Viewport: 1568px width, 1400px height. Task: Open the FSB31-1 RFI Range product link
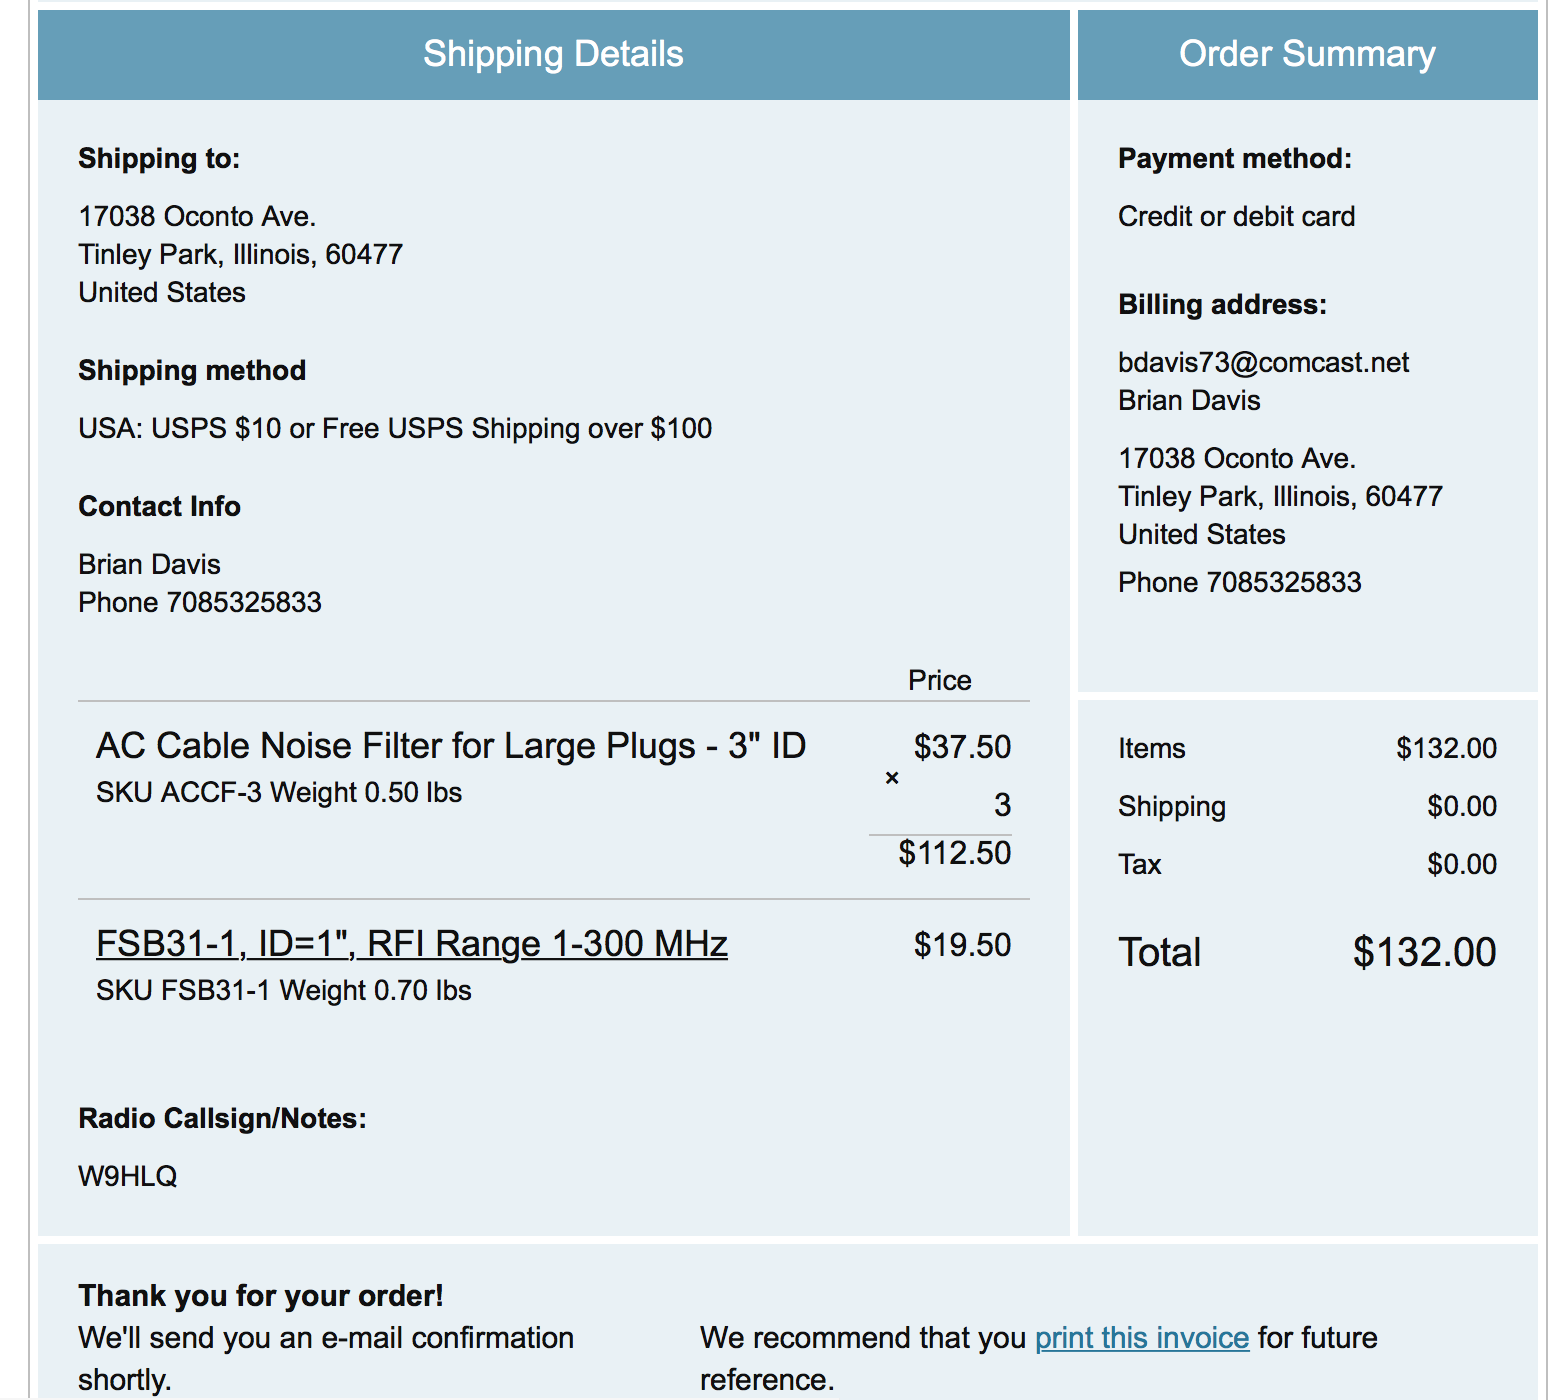tap(411, 944)
